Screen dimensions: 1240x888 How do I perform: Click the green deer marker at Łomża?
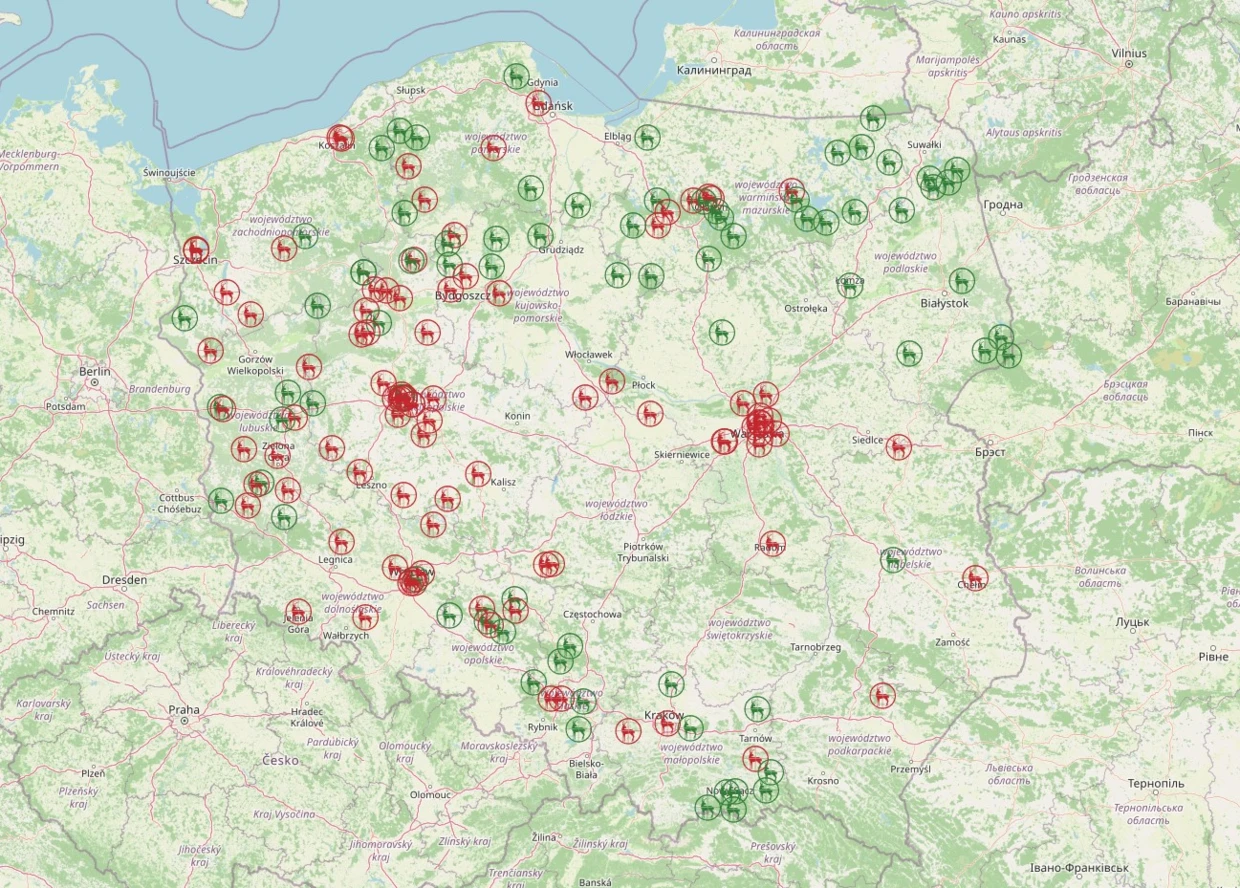point(850,285)
